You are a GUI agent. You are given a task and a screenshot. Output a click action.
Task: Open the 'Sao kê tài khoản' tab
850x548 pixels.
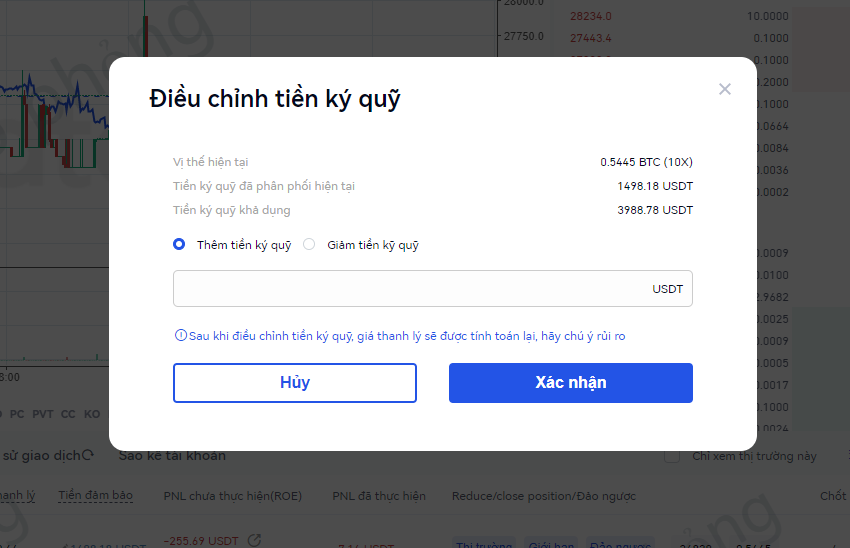[172, 456]
